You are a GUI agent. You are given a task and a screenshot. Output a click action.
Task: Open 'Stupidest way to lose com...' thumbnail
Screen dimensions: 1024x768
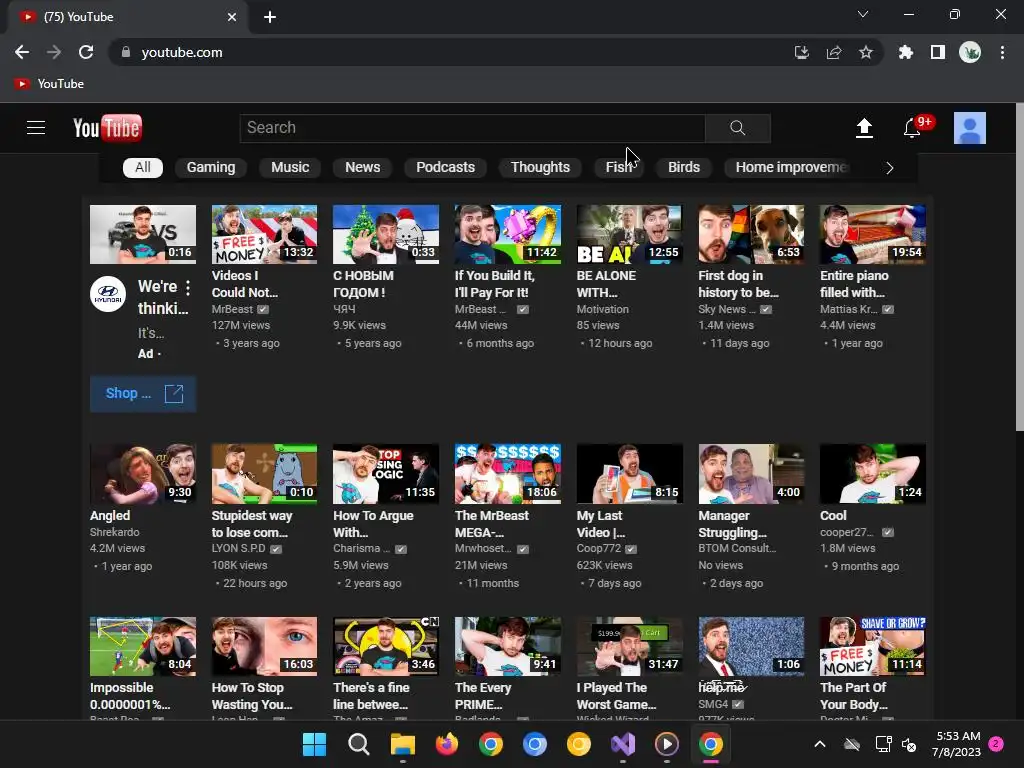click(x=264, y=474)
